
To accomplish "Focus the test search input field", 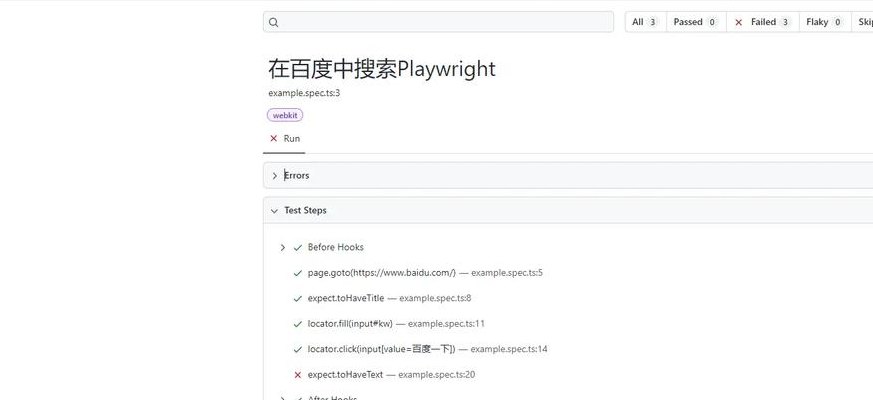I will click(438, 22).
